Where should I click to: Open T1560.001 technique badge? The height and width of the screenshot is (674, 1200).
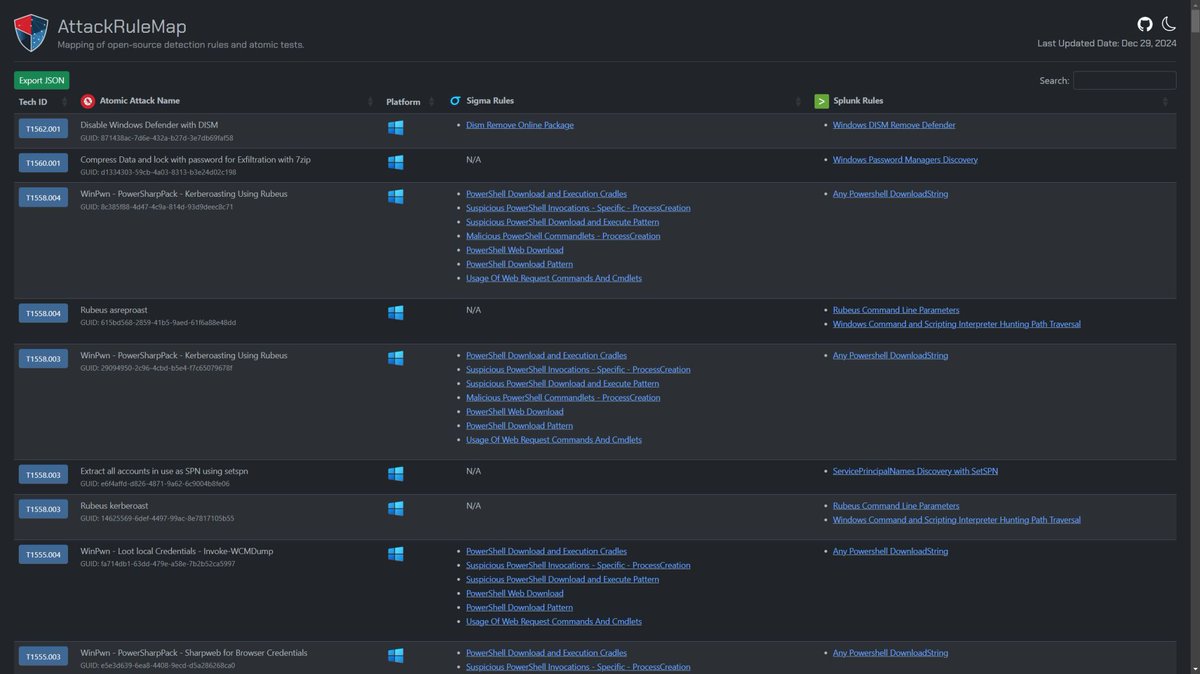[43, 162]
